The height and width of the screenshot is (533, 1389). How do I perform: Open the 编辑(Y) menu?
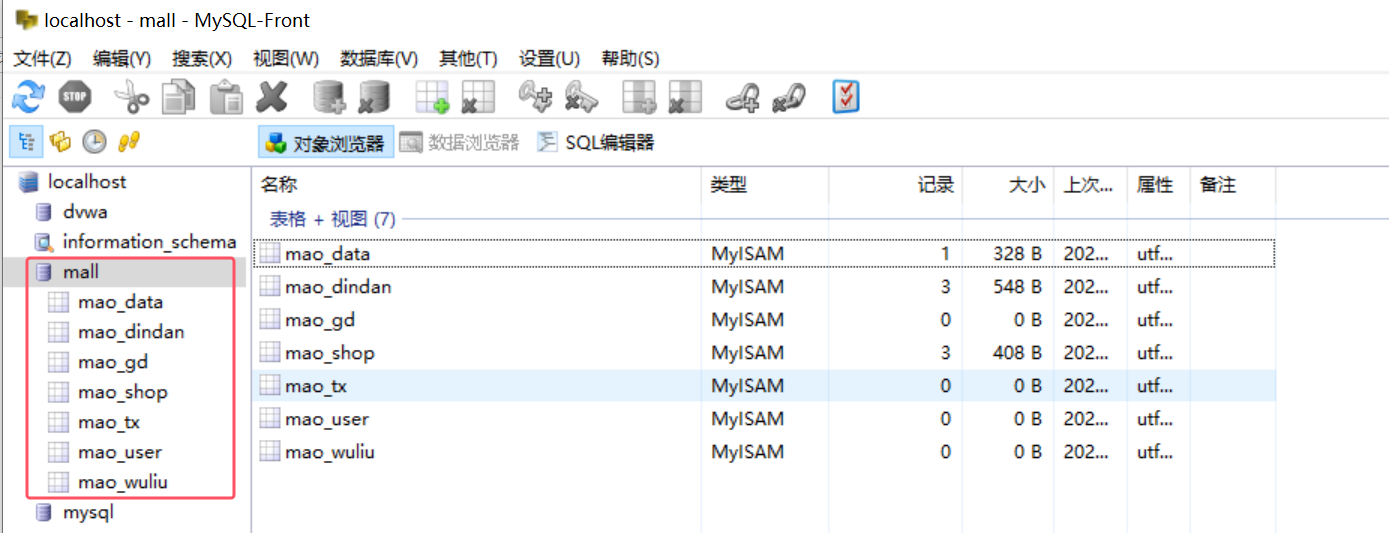click(122, 58)
